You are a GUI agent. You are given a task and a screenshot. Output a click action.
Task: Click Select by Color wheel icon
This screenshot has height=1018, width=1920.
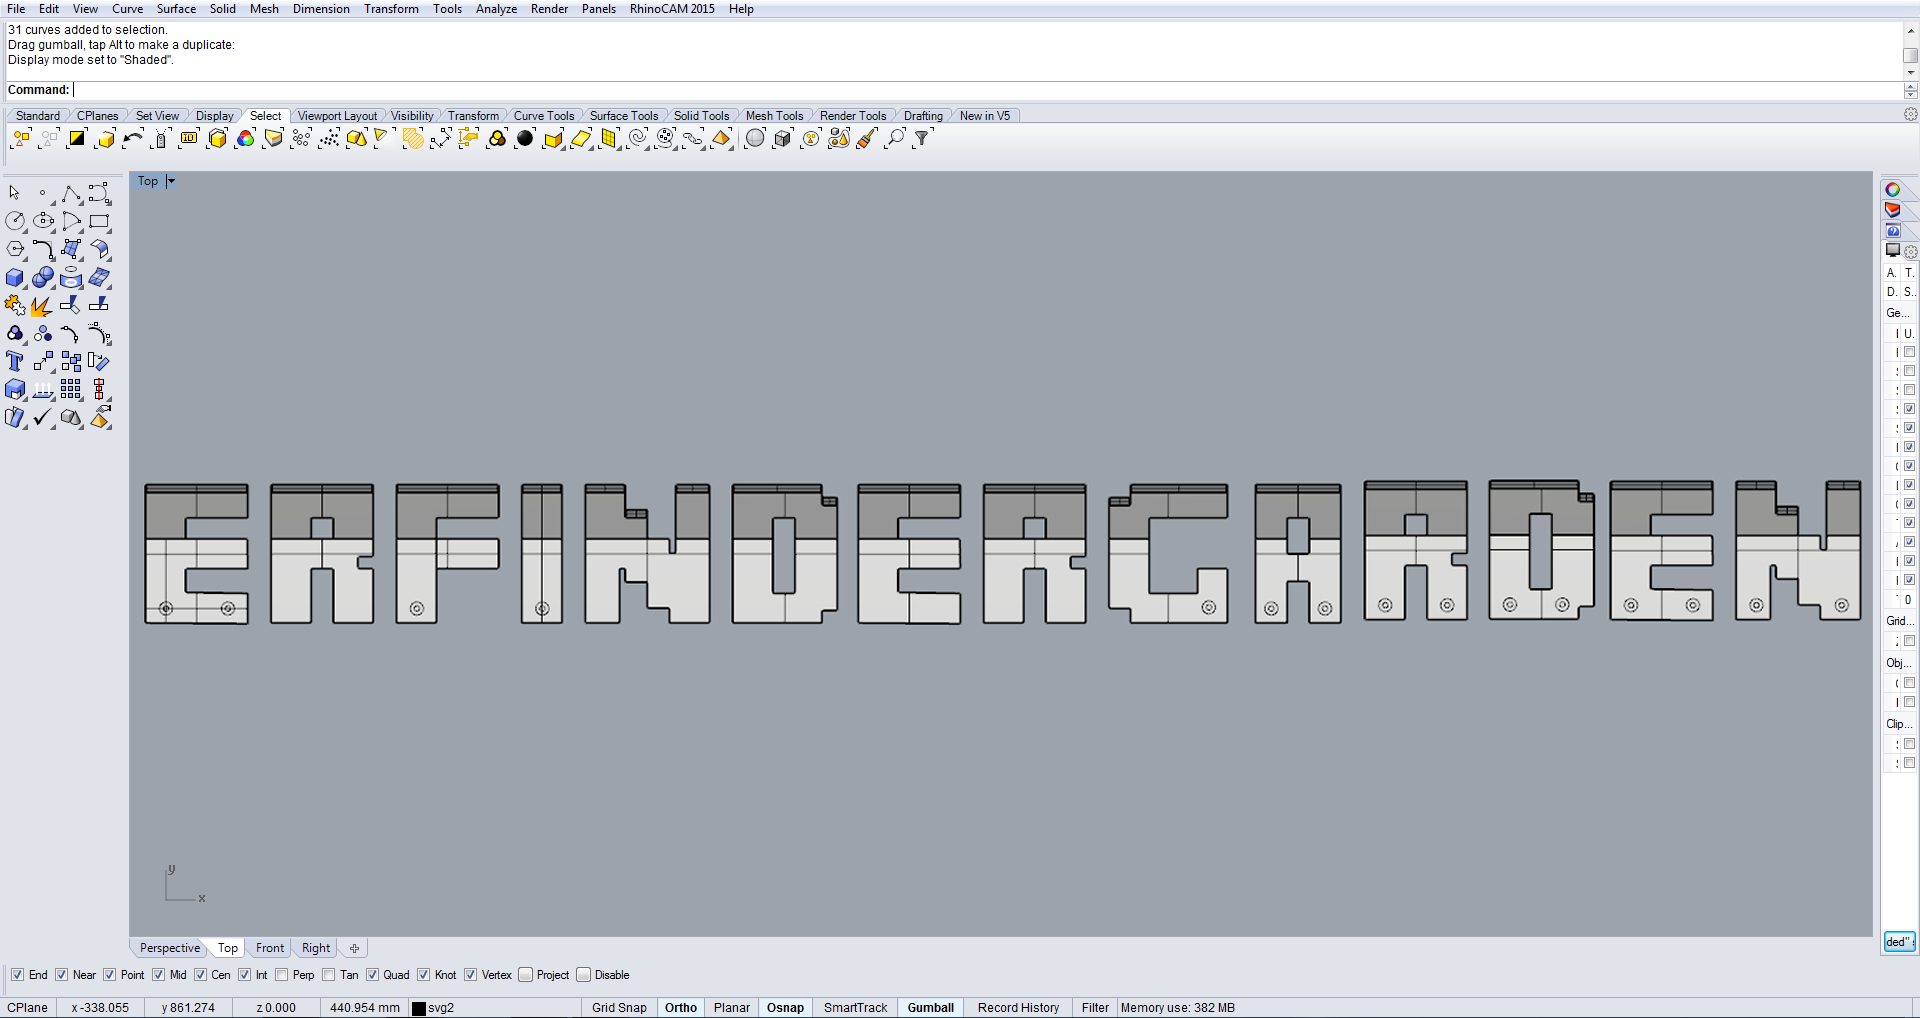pyautogui.click(x=245, y=139)
